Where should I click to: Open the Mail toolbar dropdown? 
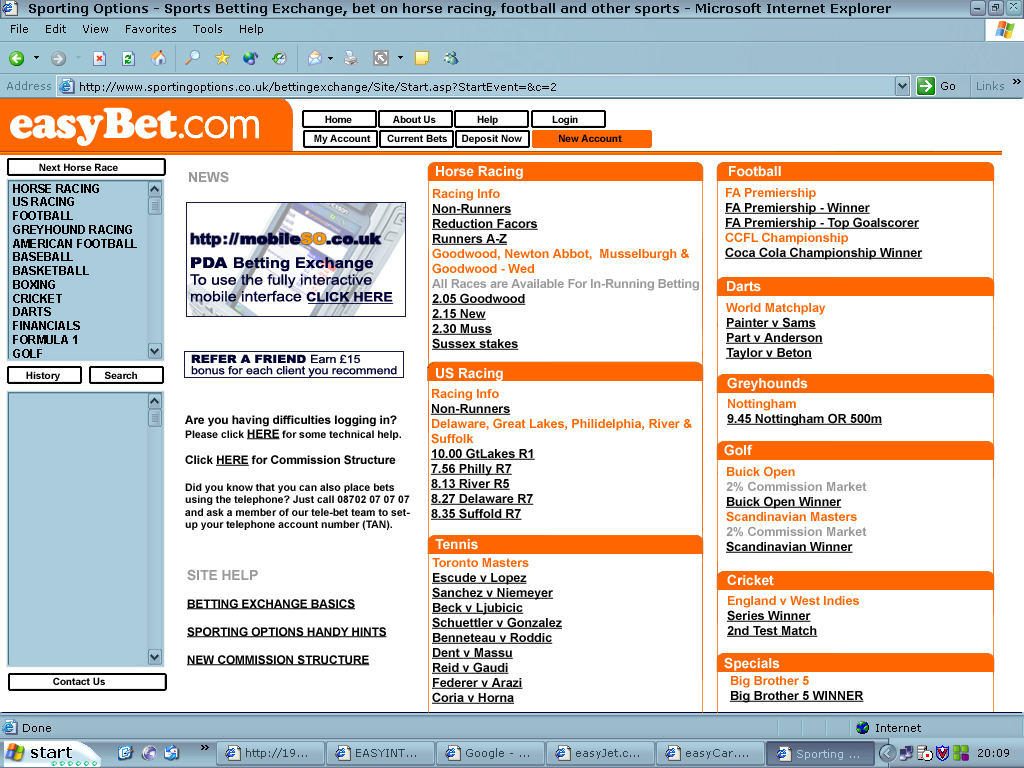click(x=330, y=58)
